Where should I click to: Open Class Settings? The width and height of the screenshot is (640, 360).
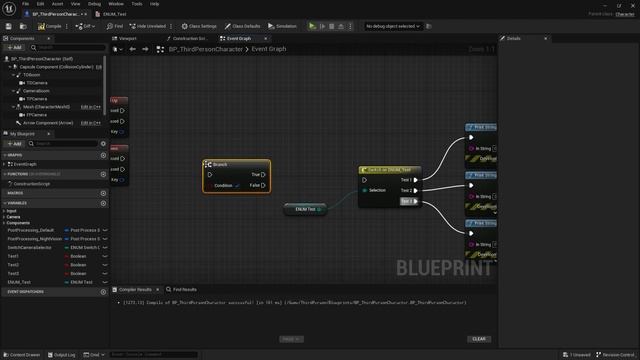pos(199,27)
